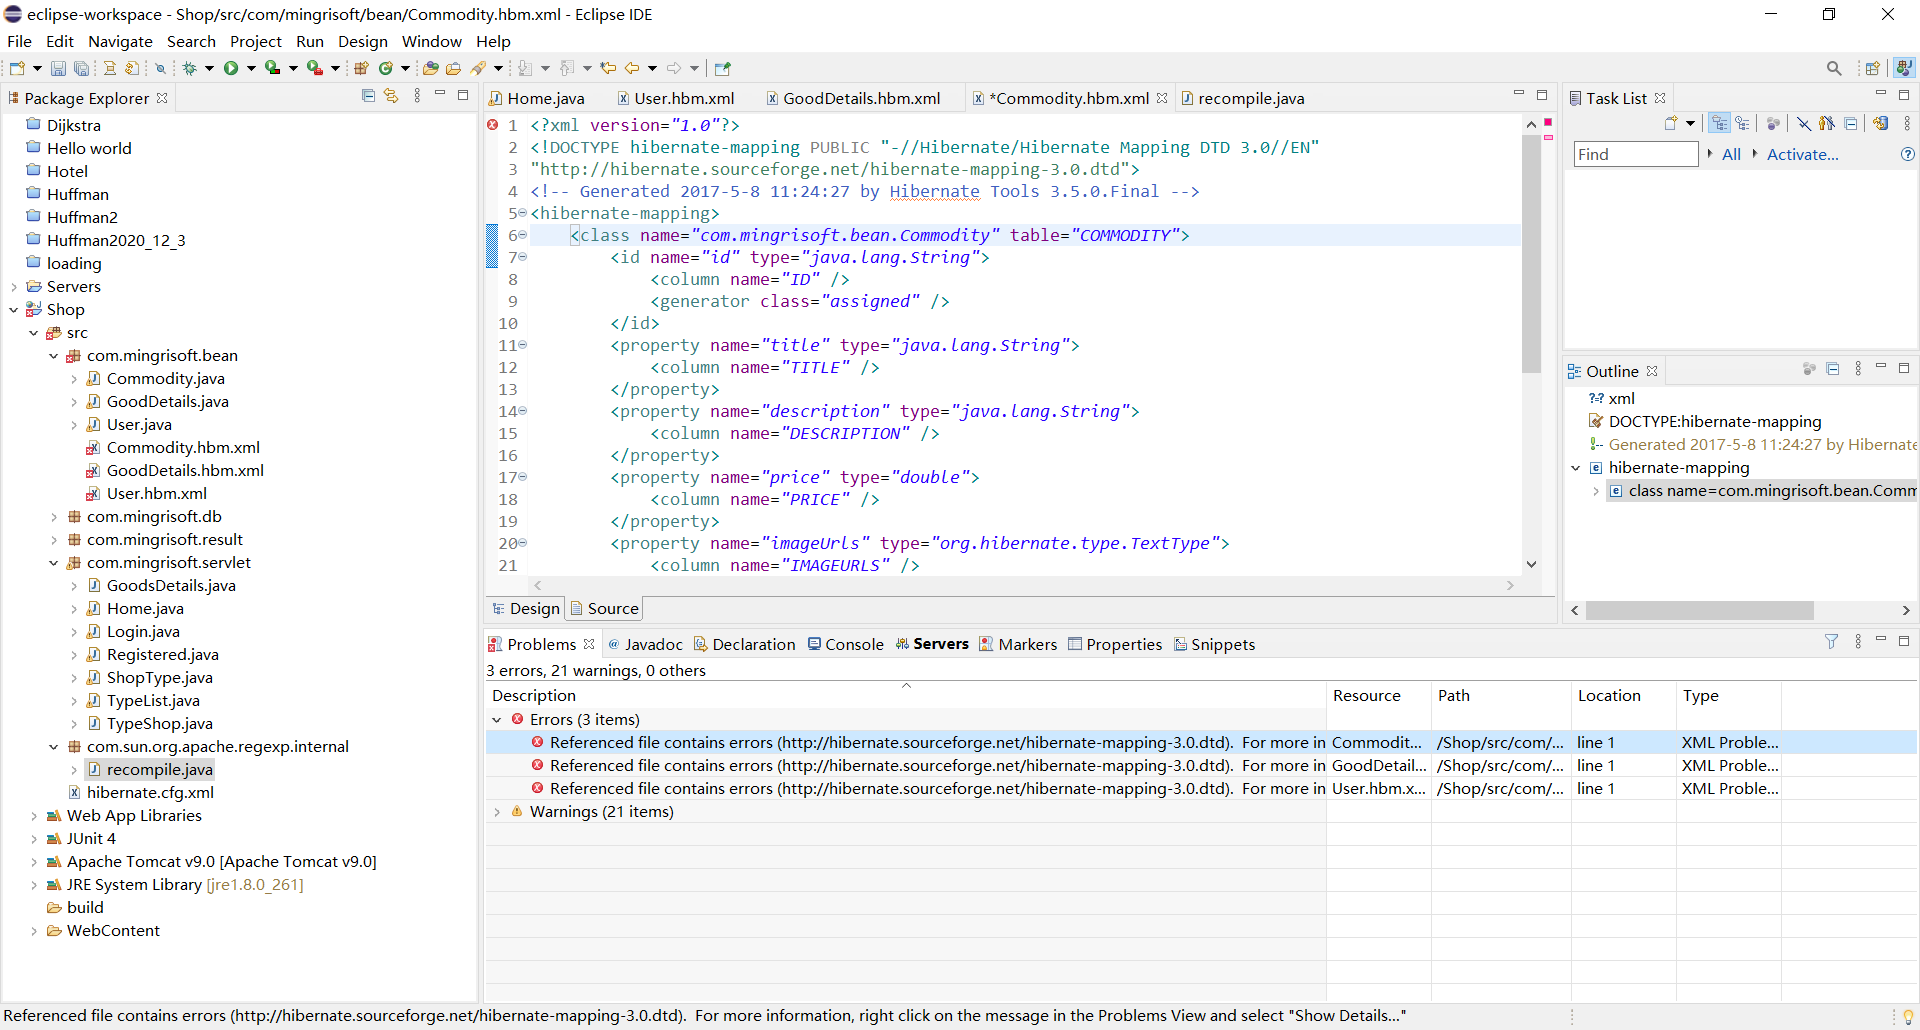Click the Back navigation arrow
1920x1030 pixels.
[632, 68]
